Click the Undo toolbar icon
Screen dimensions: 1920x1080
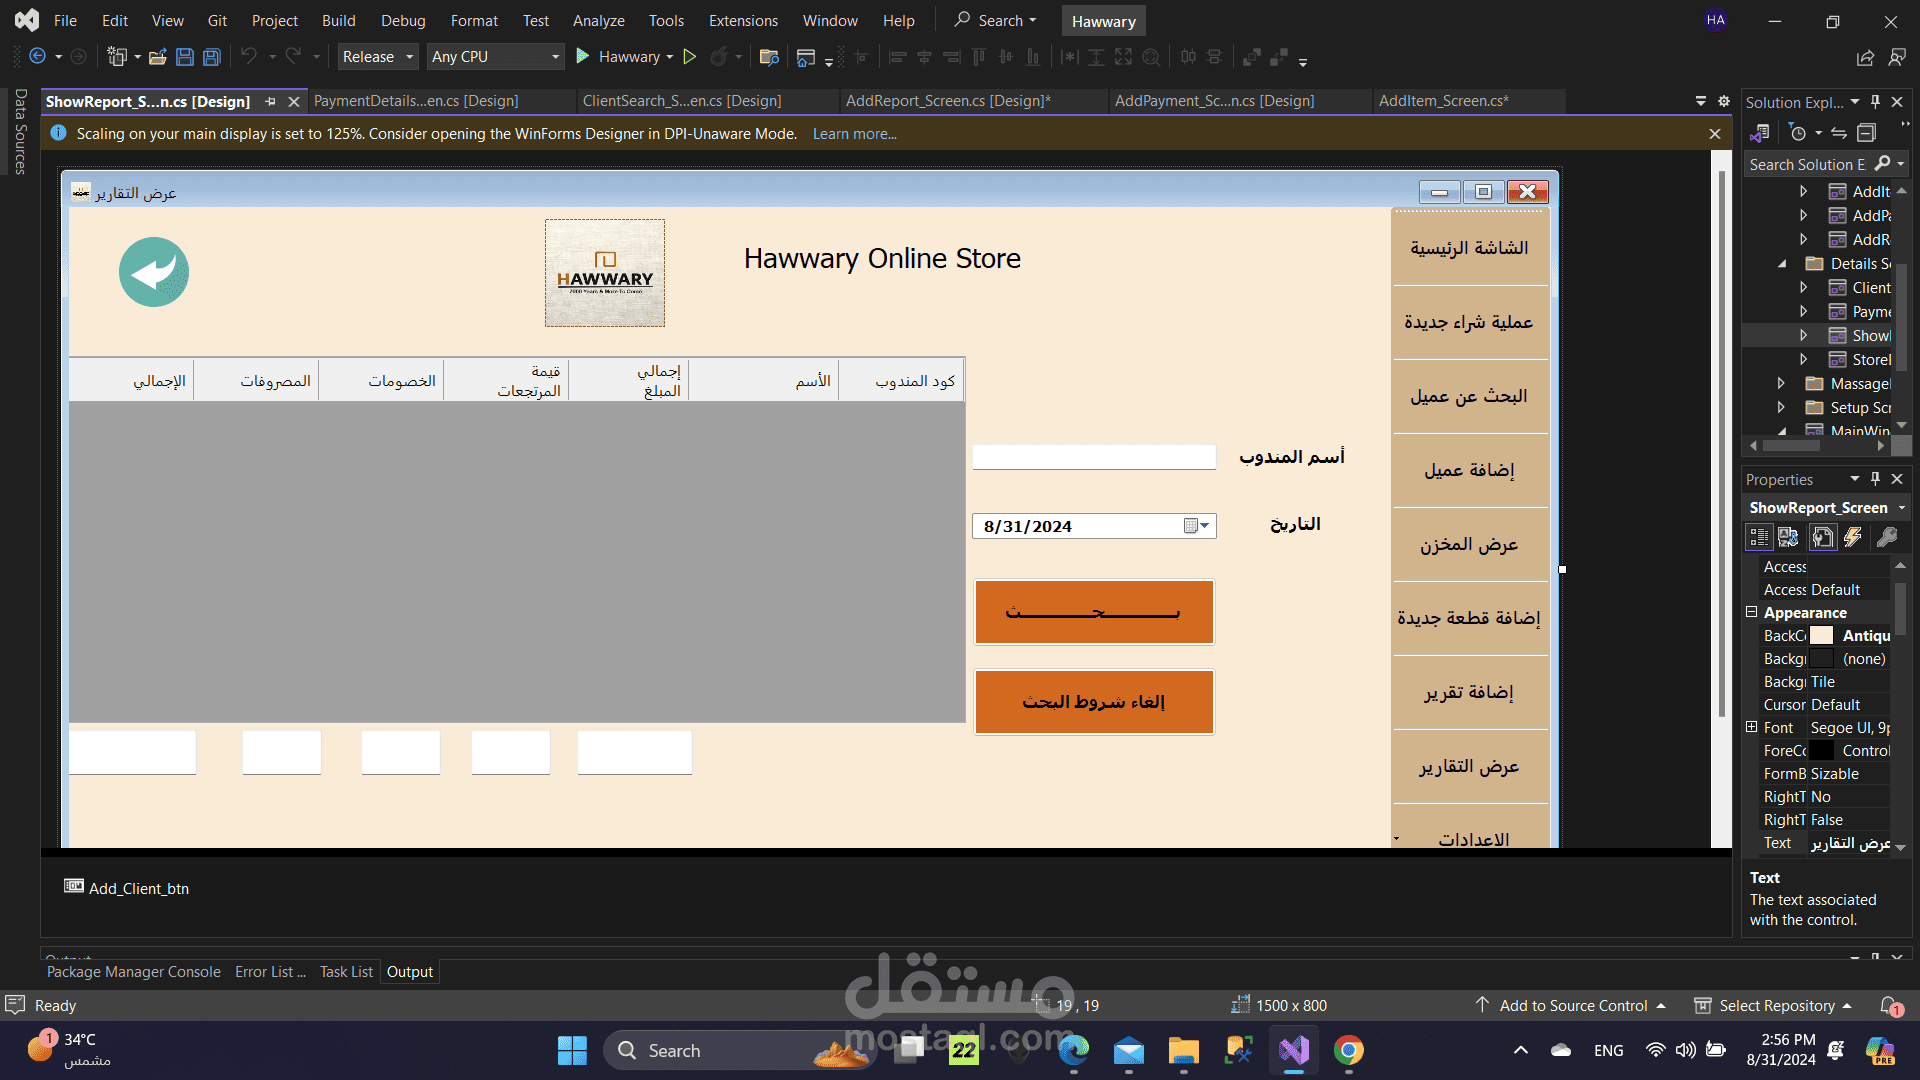click(249, 57)
